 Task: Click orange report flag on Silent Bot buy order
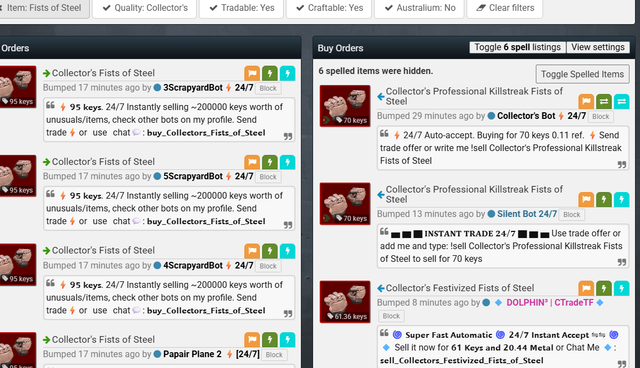click(x=586, y=199)
